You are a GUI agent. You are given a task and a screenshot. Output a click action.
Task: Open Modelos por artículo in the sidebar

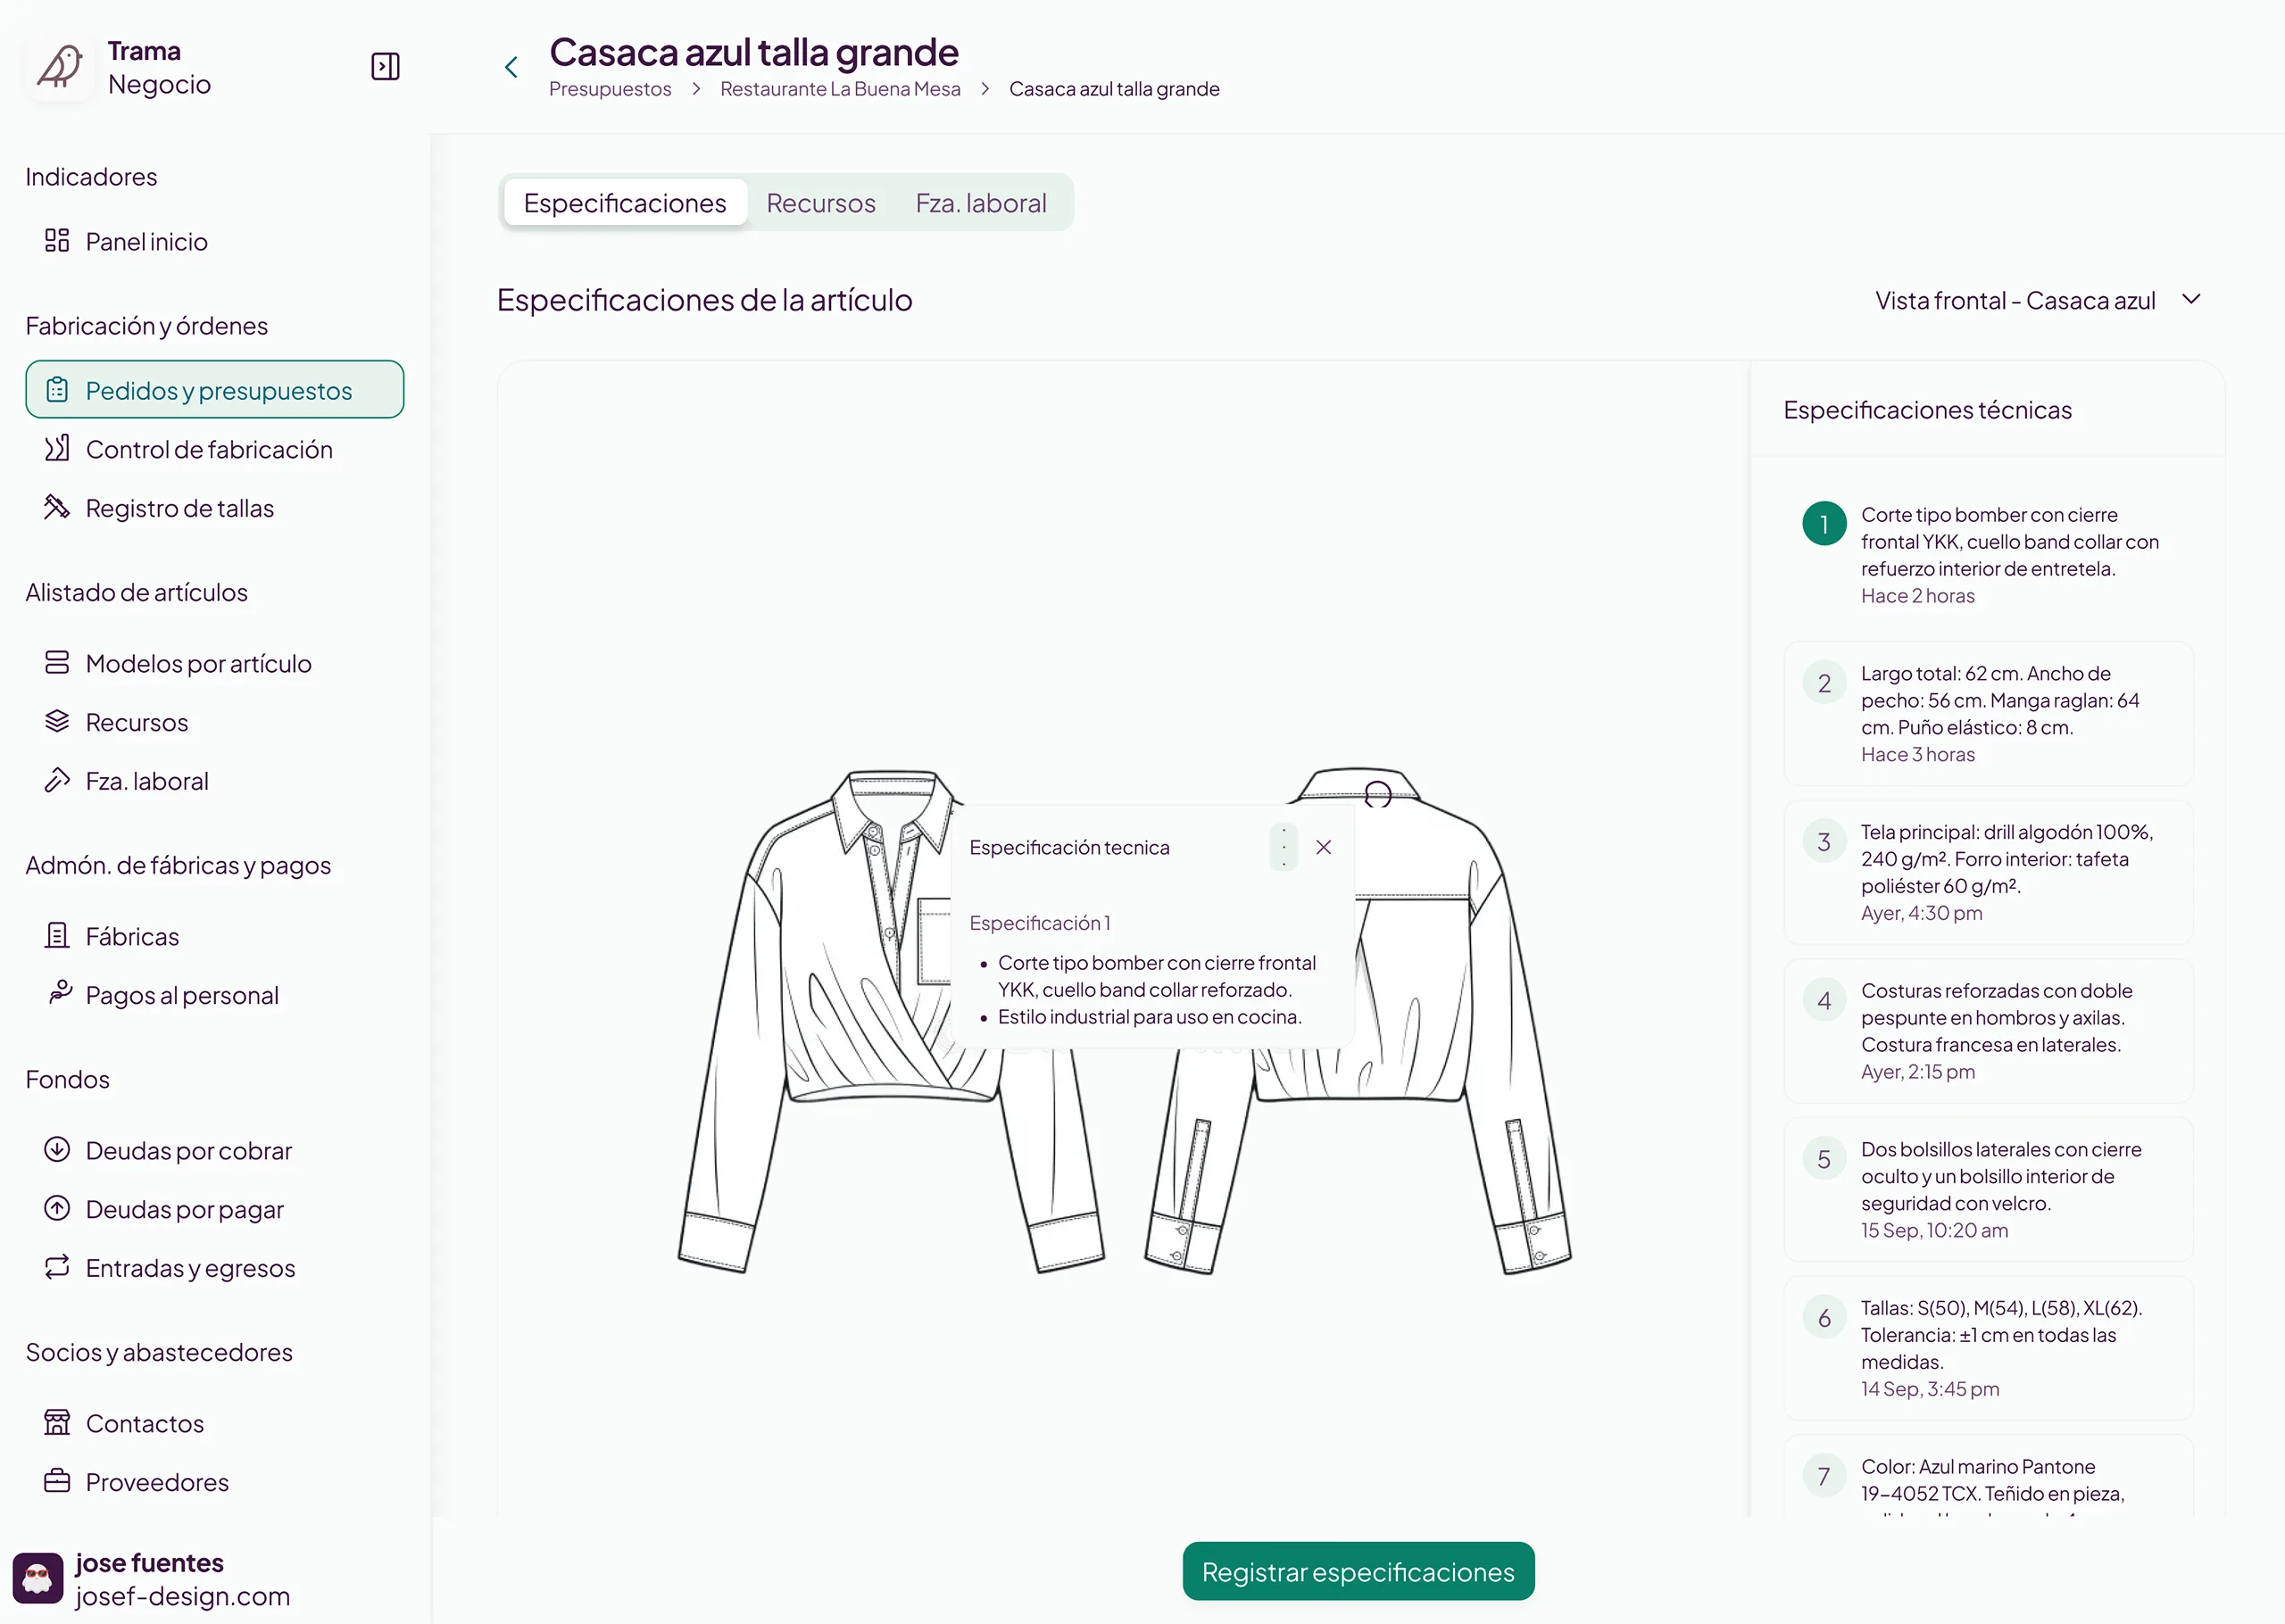(215, 663)
